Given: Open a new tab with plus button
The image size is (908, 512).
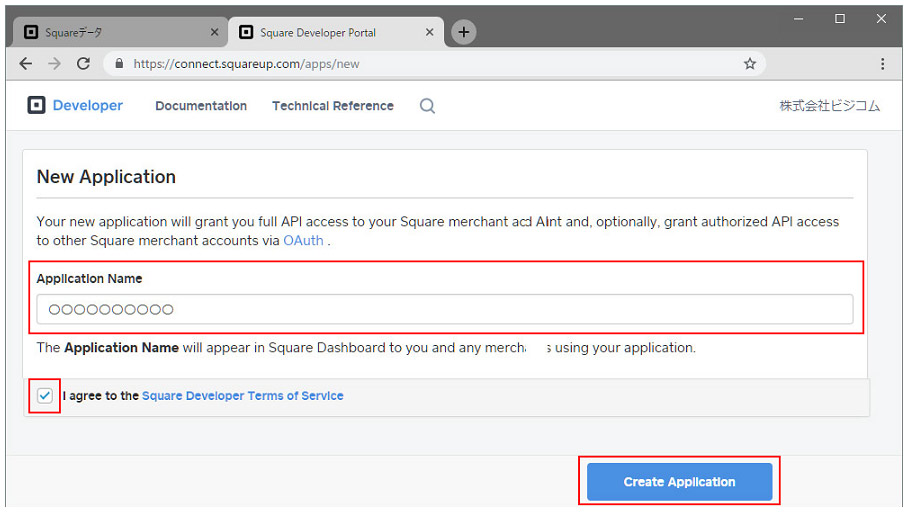Looking at the screenshot, I should point(463,32).
